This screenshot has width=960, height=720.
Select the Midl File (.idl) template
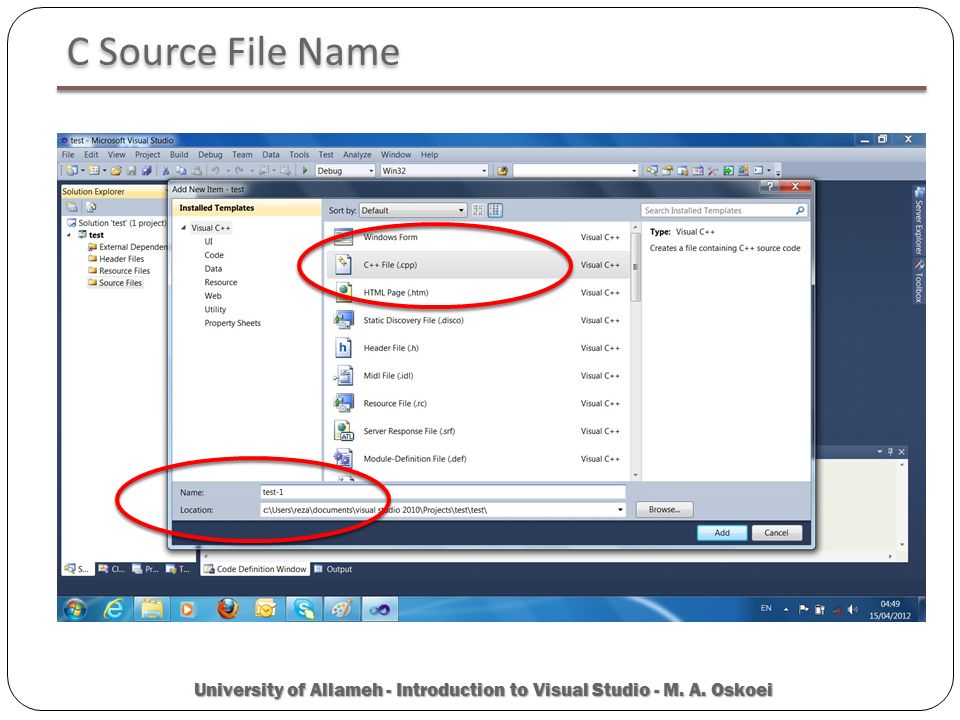pyautogui.click(x=479, y=376)
